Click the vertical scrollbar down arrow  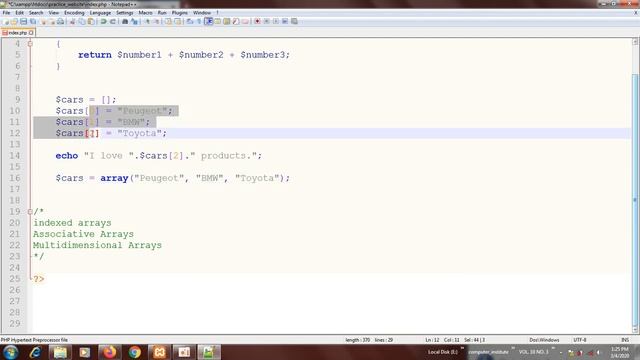click(x=635, y=329)
